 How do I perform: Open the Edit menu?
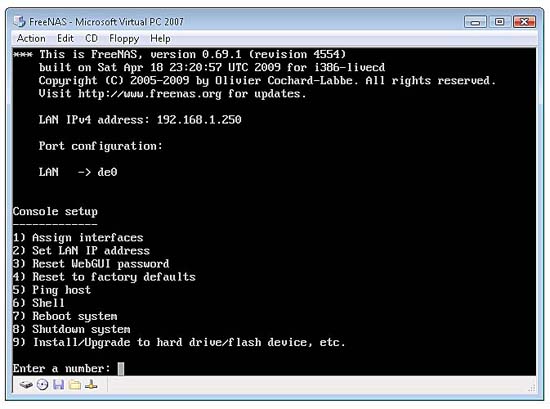tap(66, 38)
